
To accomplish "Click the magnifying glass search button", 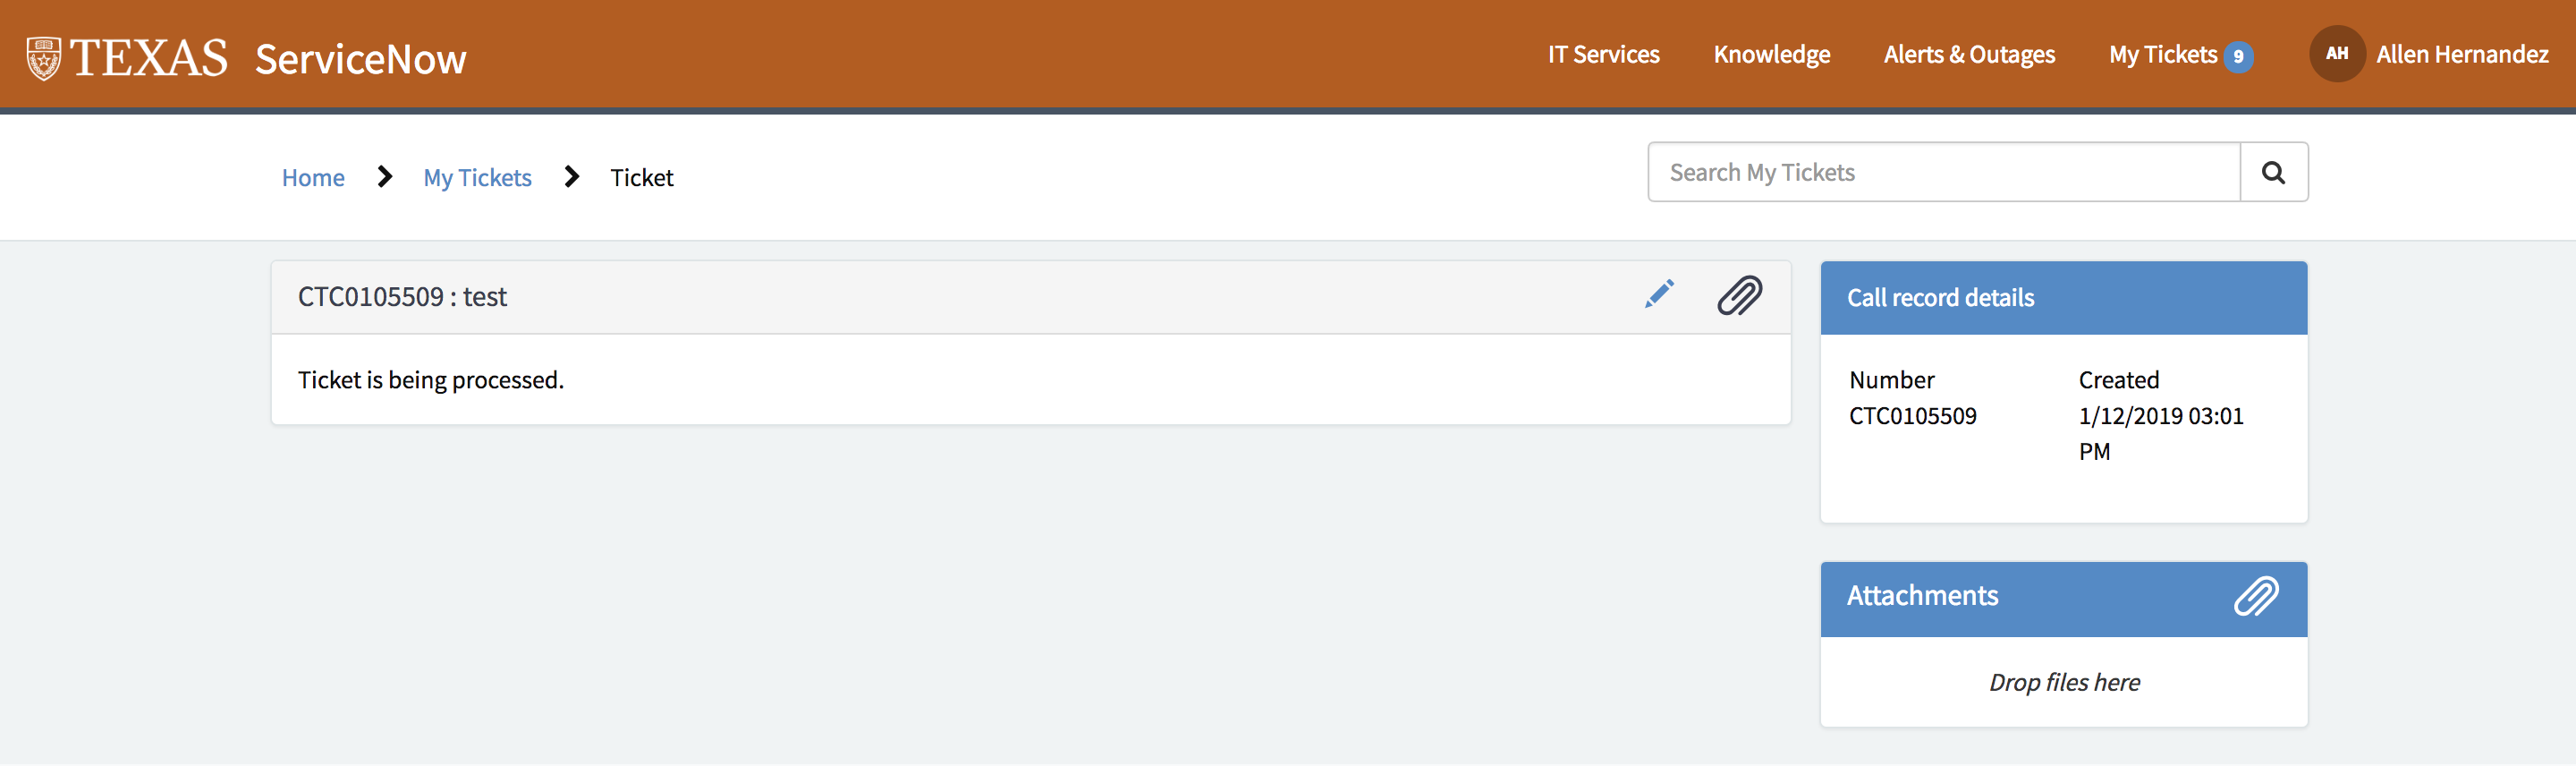I will [2273, 173].
